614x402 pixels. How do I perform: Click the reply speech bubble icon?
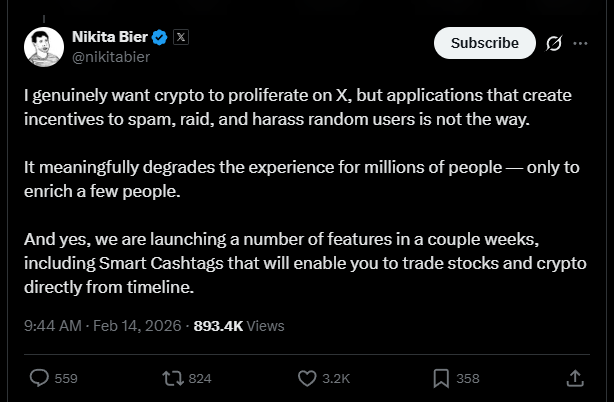40,378
